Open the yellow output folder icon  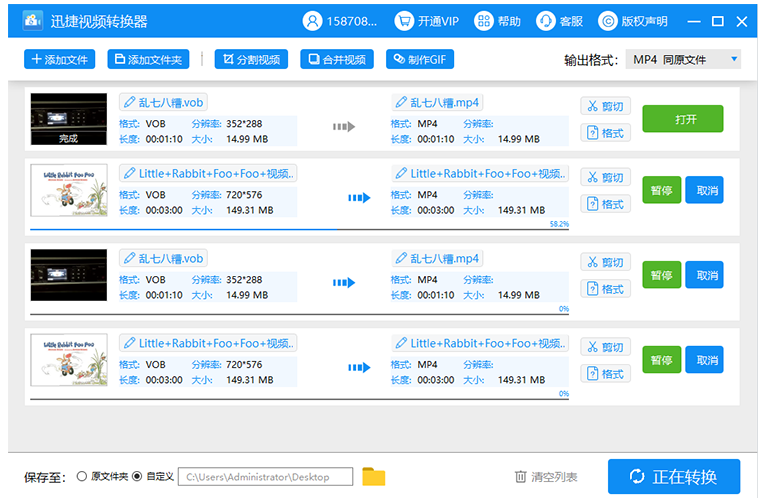click(373, 477)
